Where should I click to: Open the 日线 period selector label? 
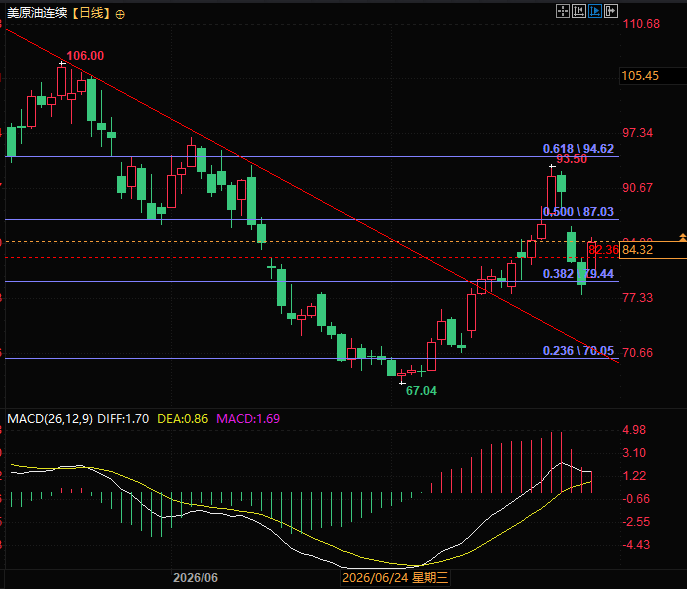[x=91, y=13]
